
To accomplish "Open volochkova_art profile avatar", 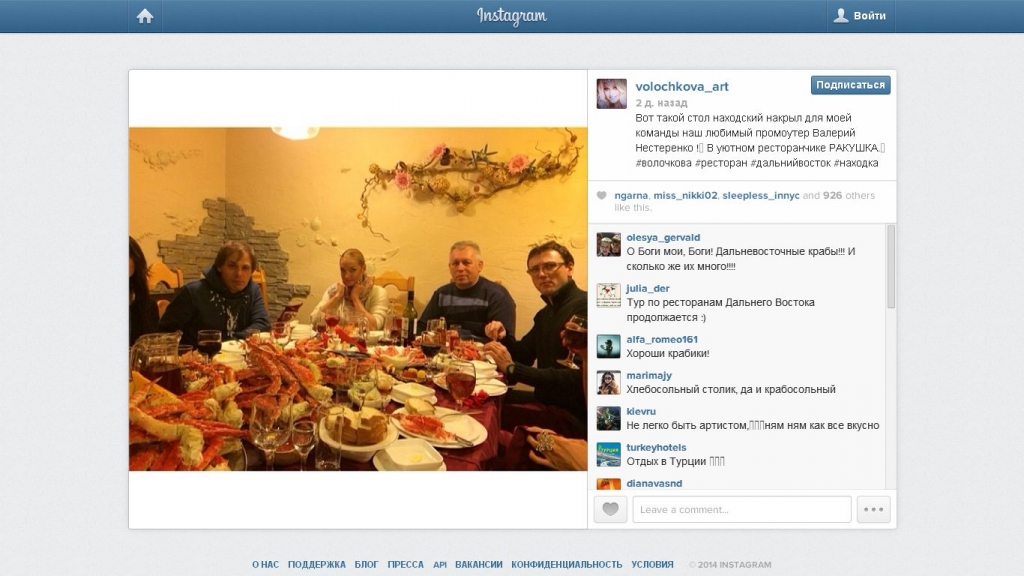I will point(611,93).
